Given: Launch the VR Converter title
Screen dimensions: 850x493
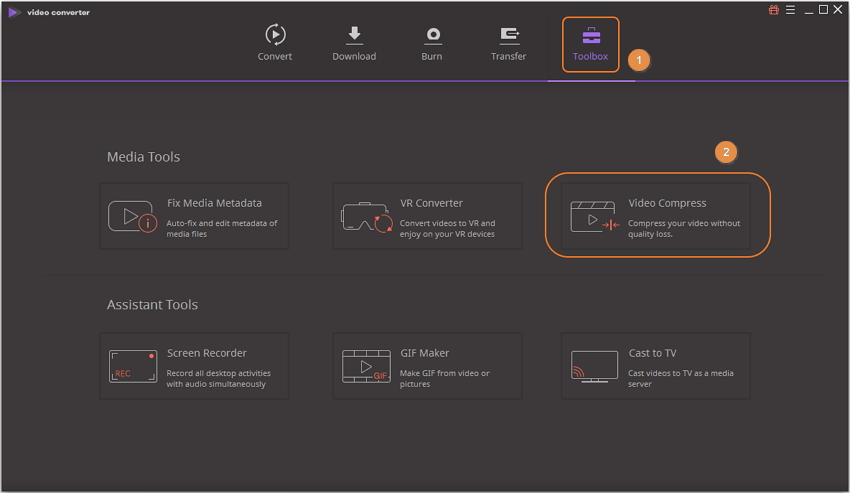Looking at the screenshot, I should tap(432, 203).
